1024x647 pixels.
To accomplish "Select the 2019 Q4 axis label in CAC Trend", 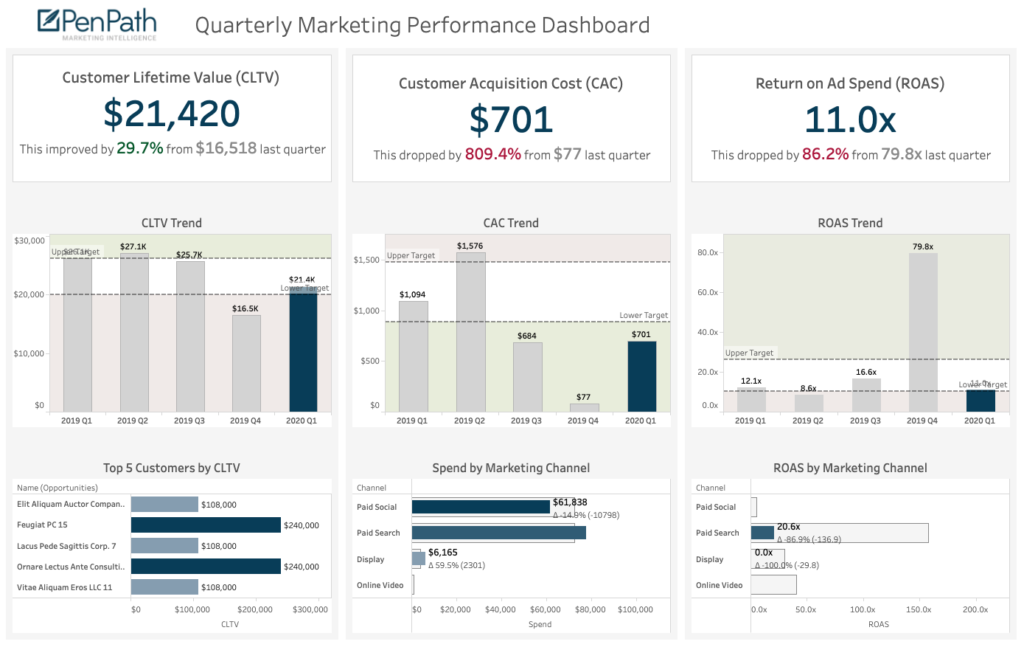I will pyautogui.click(x=584, y=421).
